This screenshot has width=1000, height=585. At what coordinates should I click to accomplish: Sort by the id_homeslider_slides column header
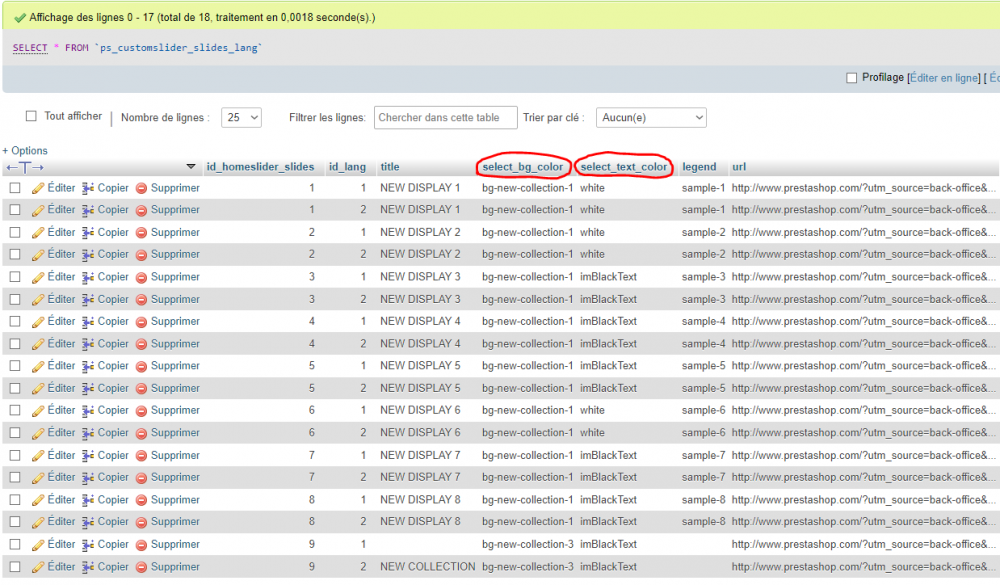(x=259, y=167)
